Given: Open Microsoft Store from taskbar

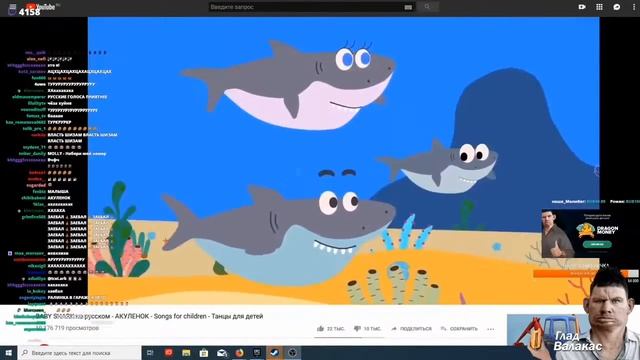Looking at the screenshot, I should click(x=204, y=353).
